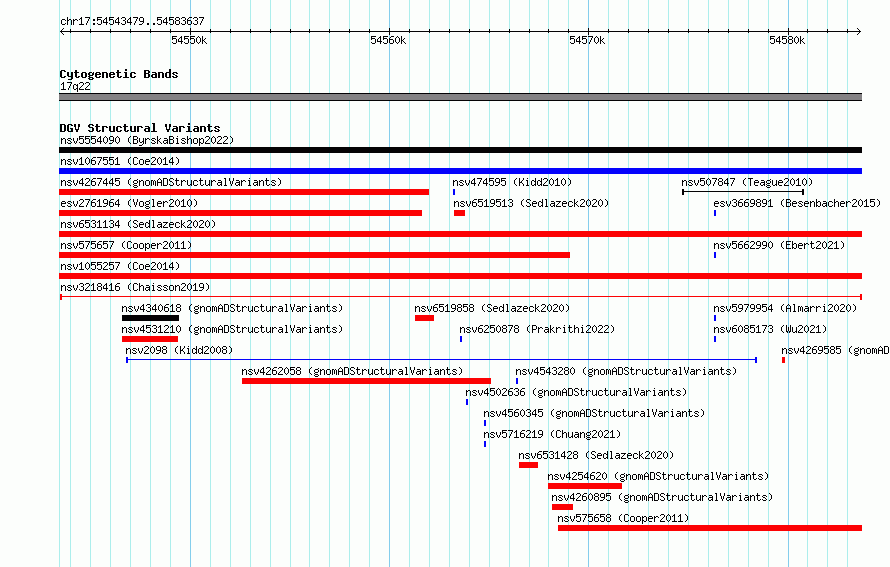The width and height of the screenshot is (890, 567).
Task: Select the nsv2098 (Kidd2008) label
Action: [179, 350]
